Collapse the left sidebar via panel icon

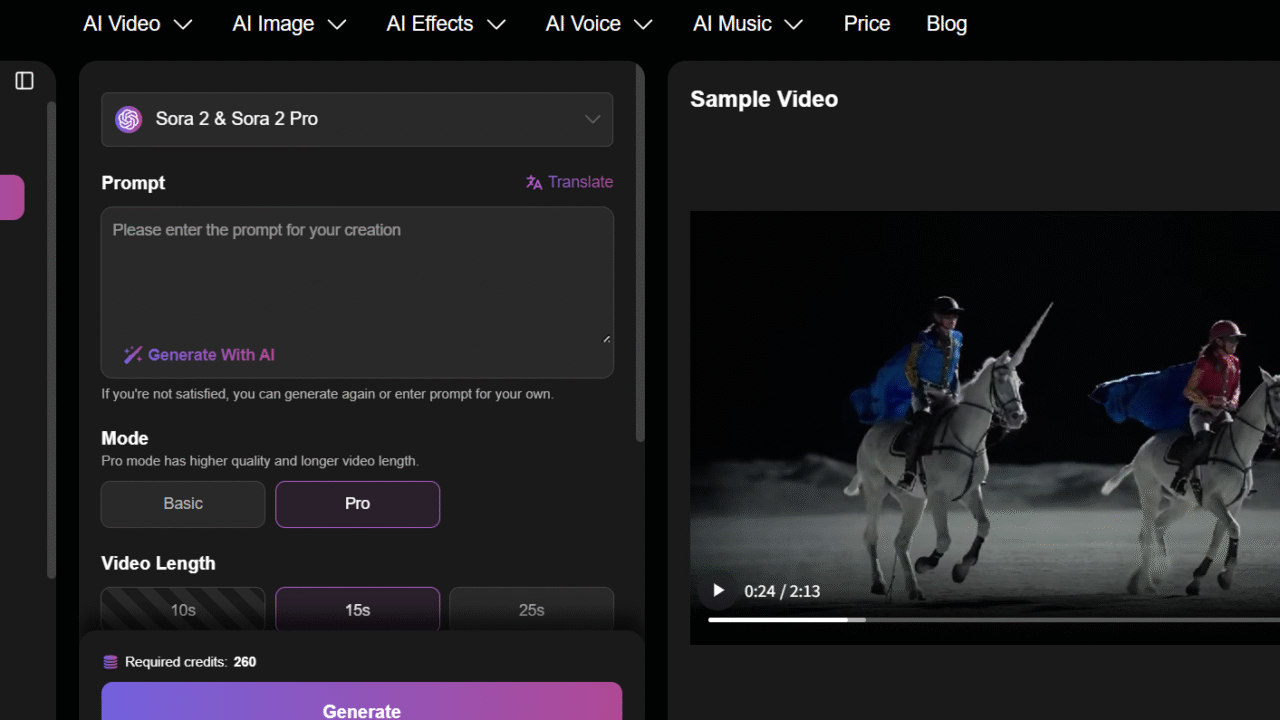(x=26, y=81)
